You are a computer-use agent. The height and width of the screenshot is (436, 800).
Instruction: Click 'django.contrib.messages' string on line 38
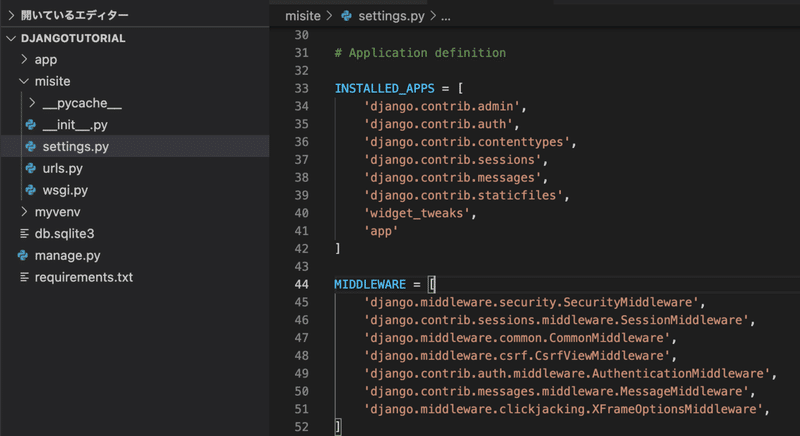pyautogui.click(x=452, y=177)
